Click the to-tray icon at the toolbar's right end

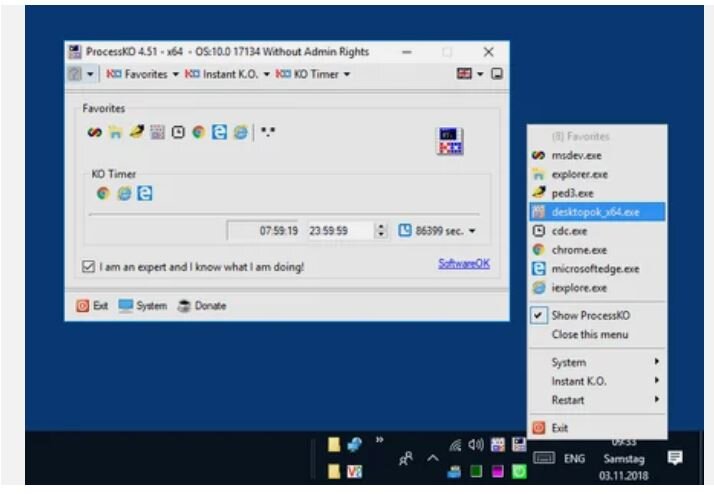pyautogui.click(x=497, y=74)
